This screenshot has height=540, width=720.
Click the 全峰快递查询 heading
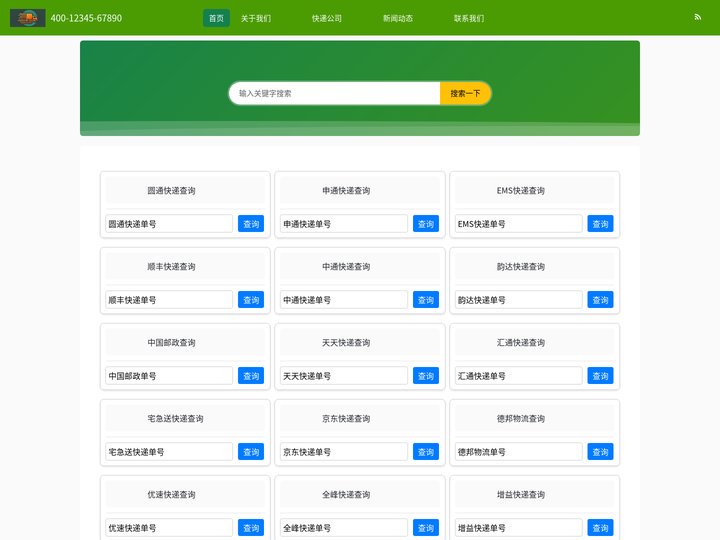coord(346,495)
